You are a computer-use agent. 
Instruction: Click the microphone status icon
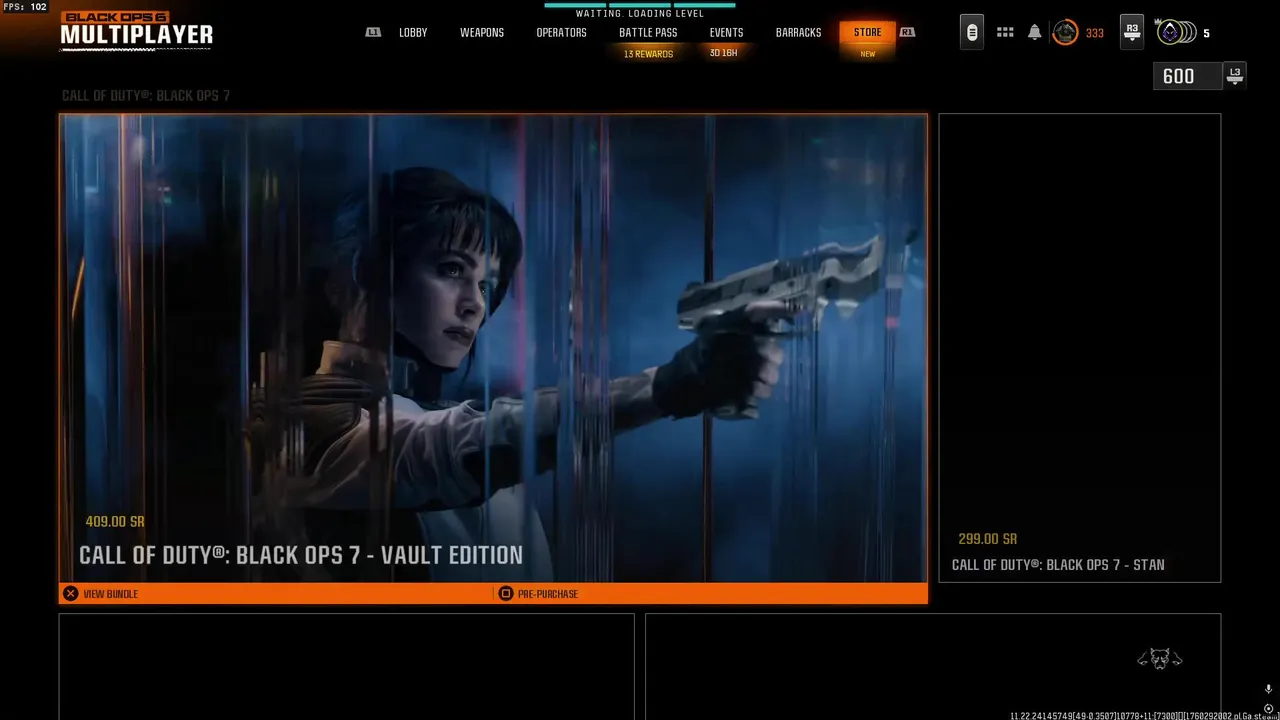pyautogui.click(x=1268, y=690)
